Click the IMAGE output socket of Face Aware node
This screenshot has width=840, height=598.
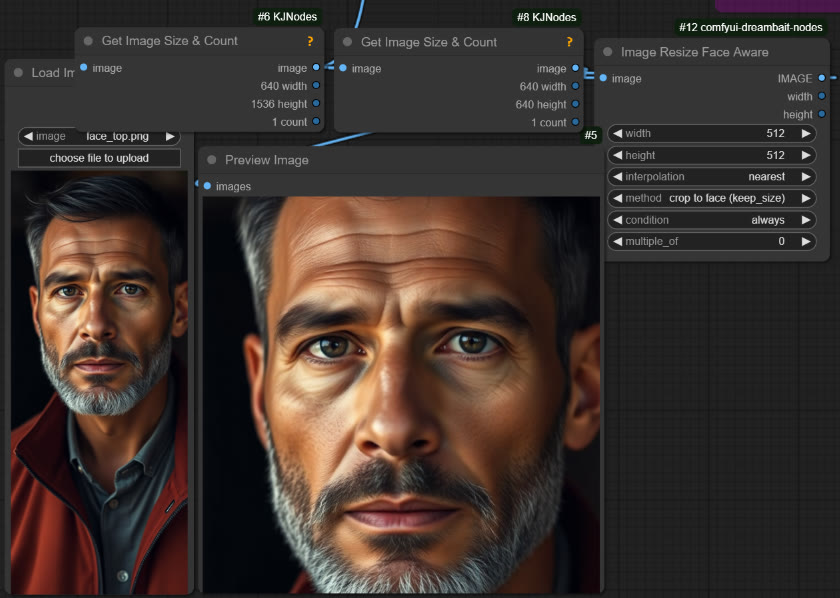click(x=822, y=78)
